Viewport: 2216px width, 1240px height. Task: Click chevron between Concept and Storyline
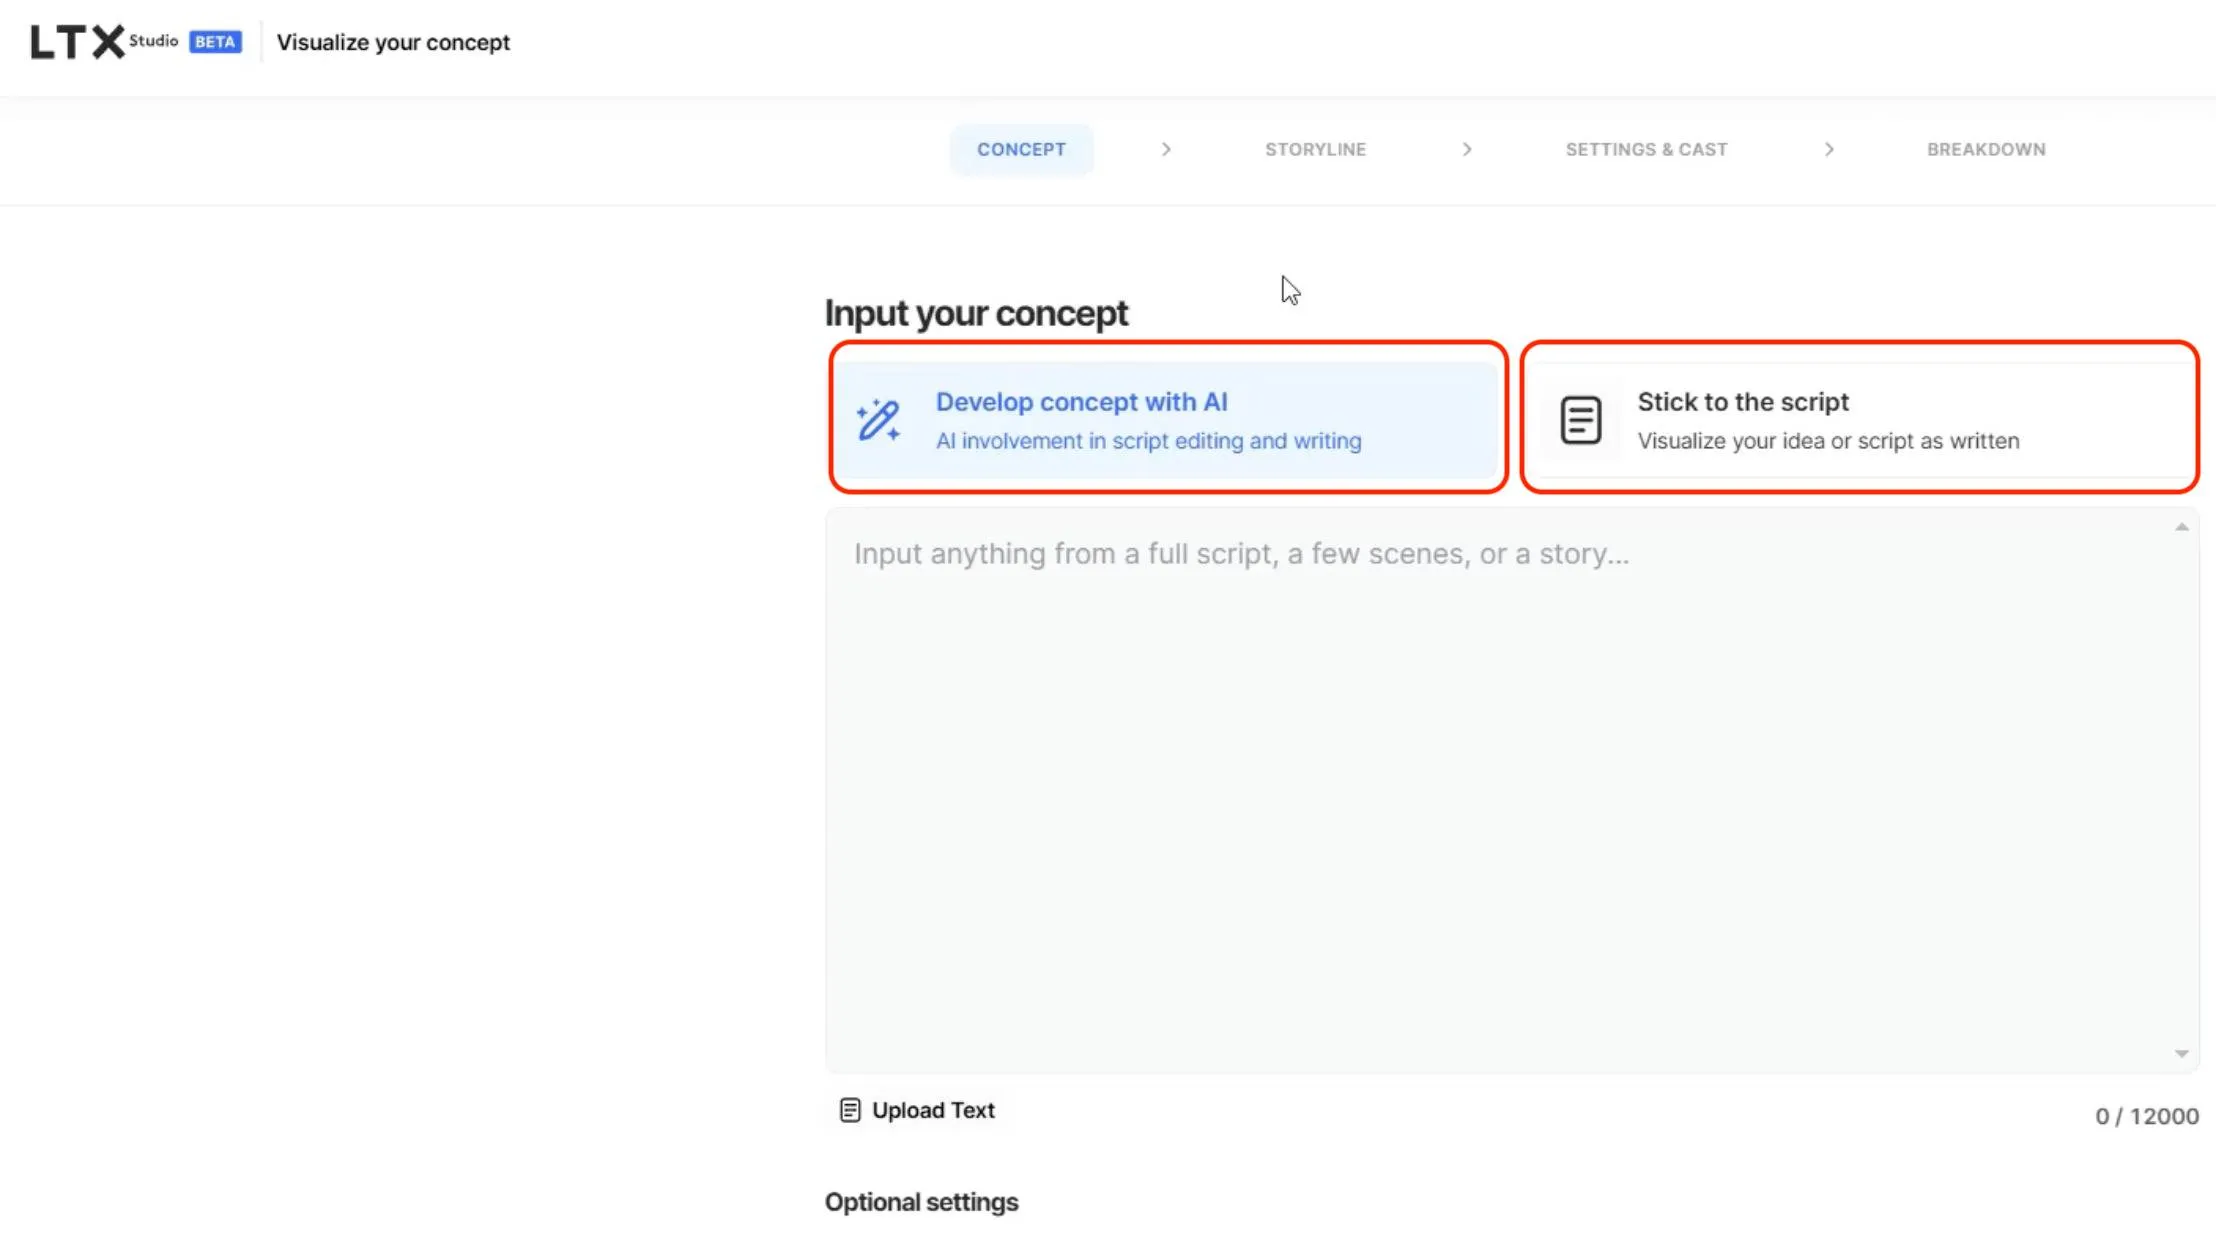coord(1166,149)
